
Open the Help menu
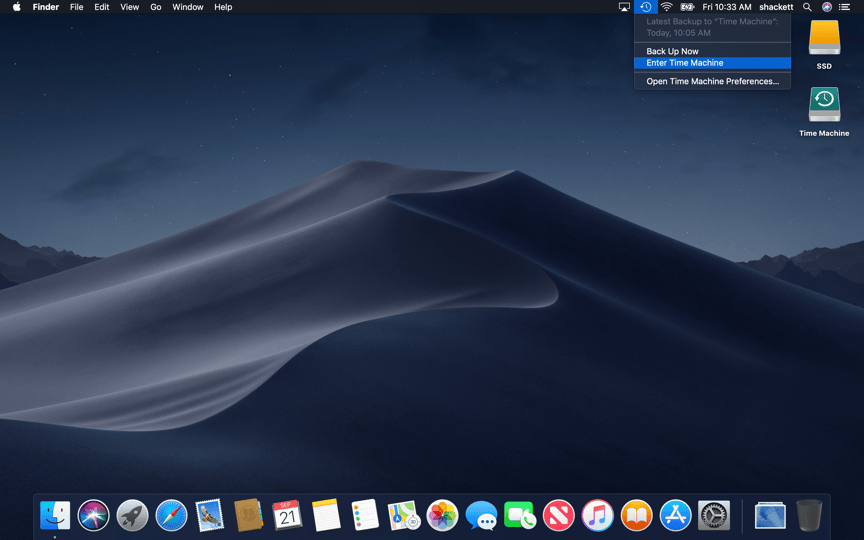click(223, 7)
